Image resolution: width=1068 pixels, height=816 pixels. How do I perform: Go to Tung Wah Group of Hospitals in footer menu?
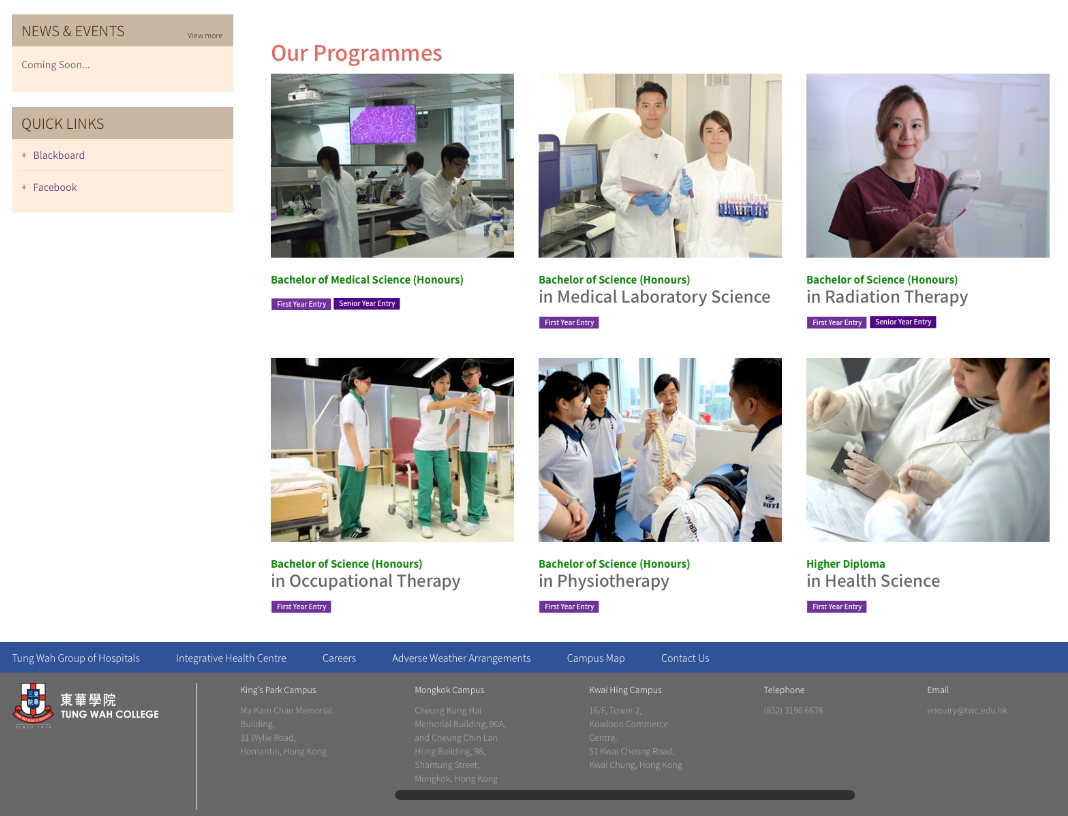pyautogui.click(x=76, y=658)
